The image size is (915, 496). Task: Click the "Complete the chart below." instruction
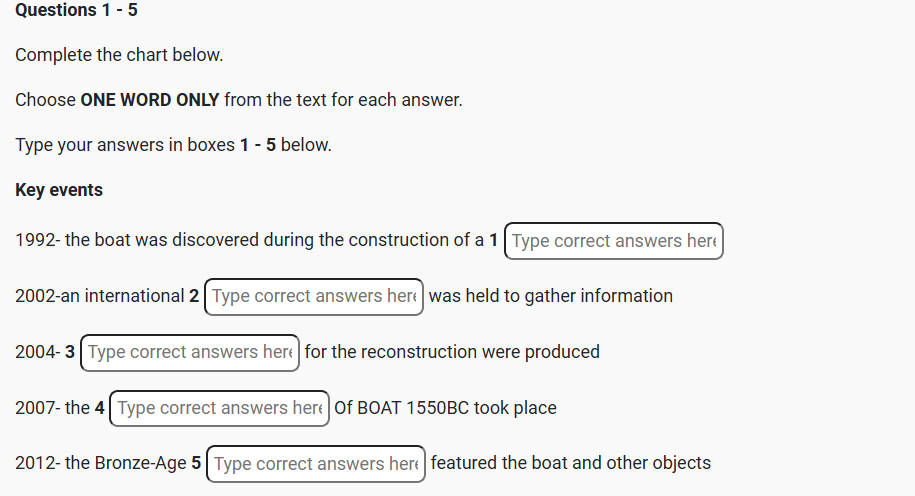point(119,55)
